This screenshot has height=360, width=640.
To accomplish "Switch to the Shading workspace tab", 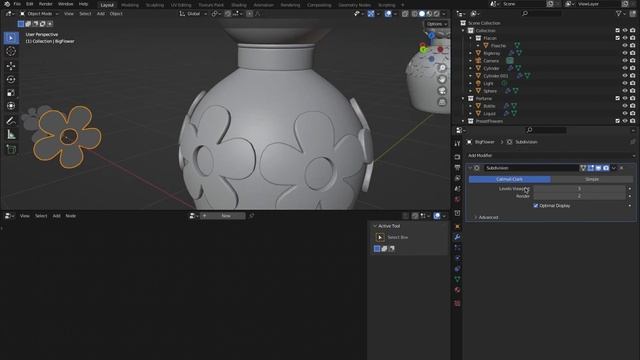I will pos(239,5).
